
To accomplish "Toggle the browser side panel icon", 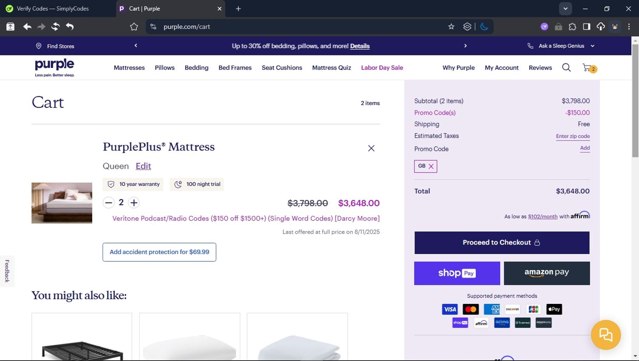I will pyautogui.click(x=586, y=26).
